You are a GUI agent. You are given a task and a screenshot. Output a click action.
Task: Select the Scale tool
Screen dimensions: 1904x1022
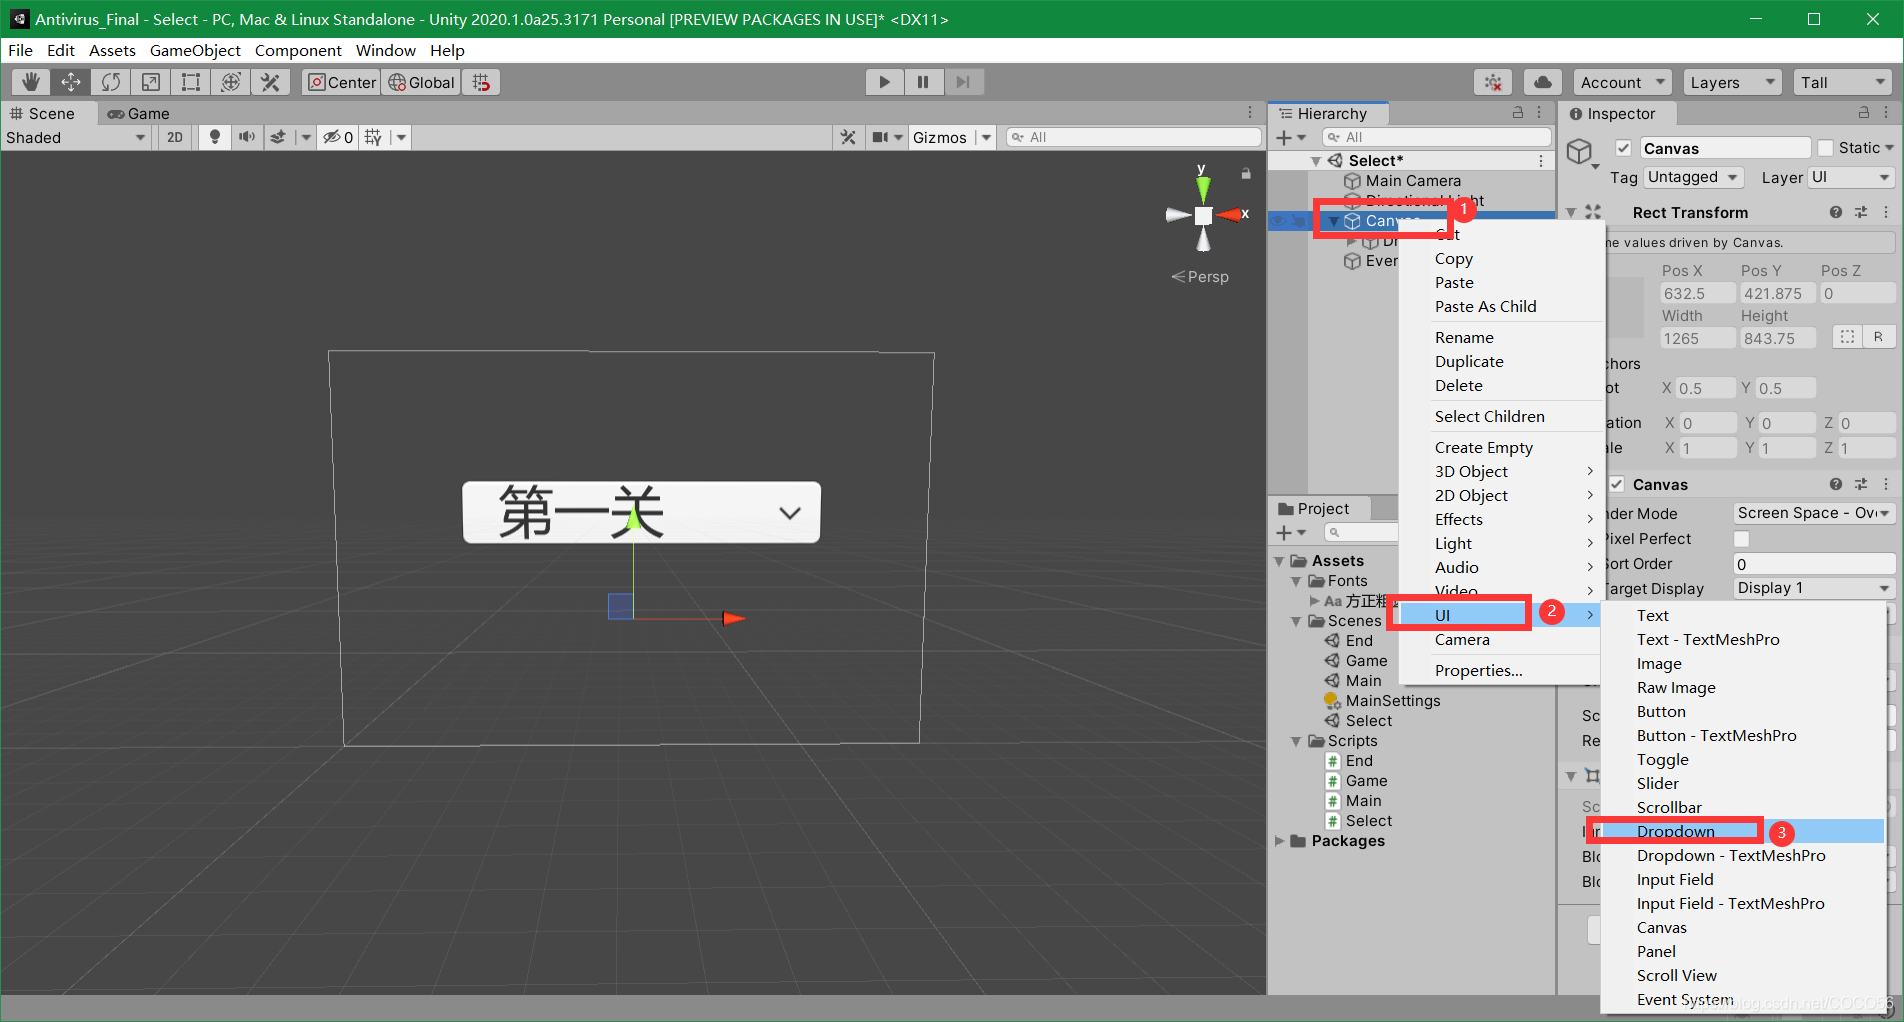[150, 82]
